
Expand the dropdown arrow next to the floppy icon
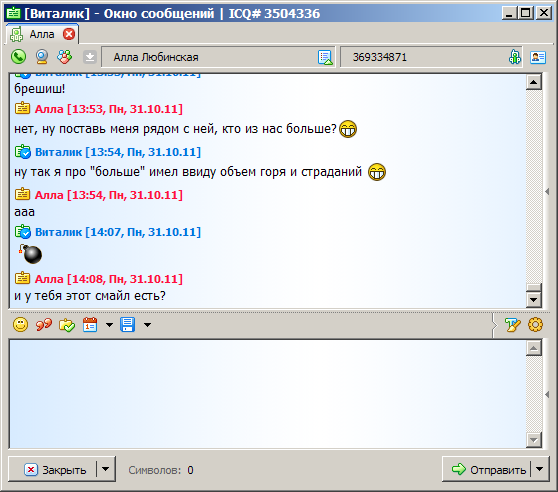147,325
